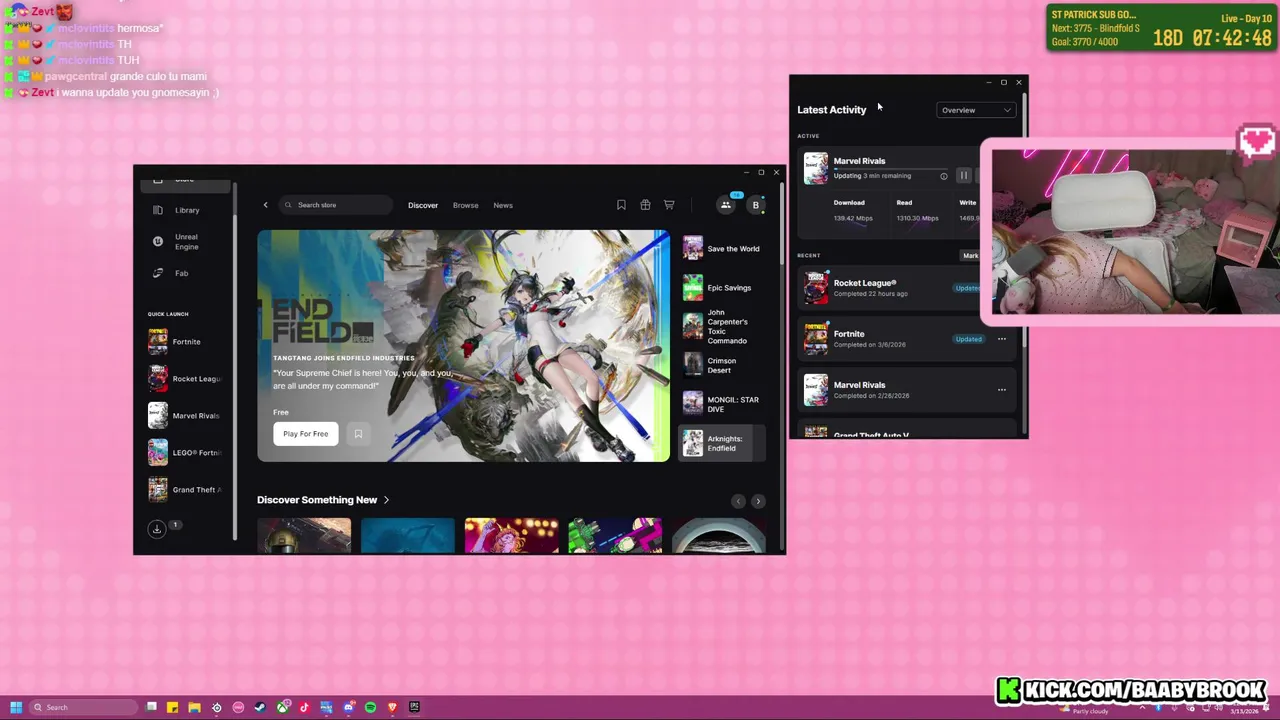Click the Windows taskbar Search box
This screenshot has width=1280, height=720.
[x=83, y=708]
